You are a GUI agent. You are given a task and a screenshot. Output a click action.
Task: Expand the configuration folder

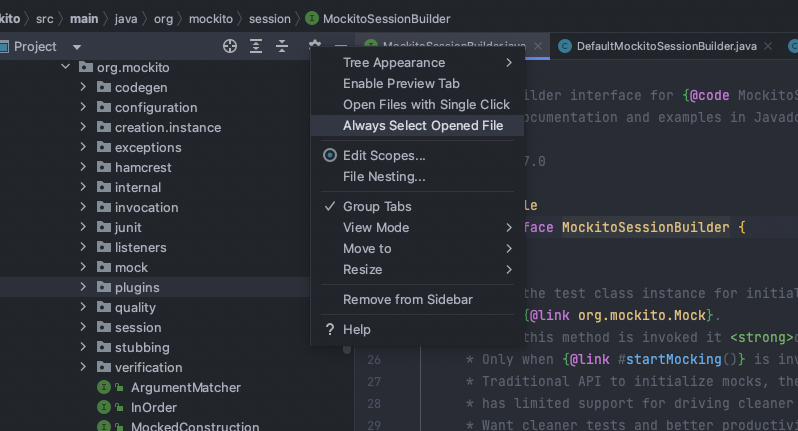click(x=83, y=107)
